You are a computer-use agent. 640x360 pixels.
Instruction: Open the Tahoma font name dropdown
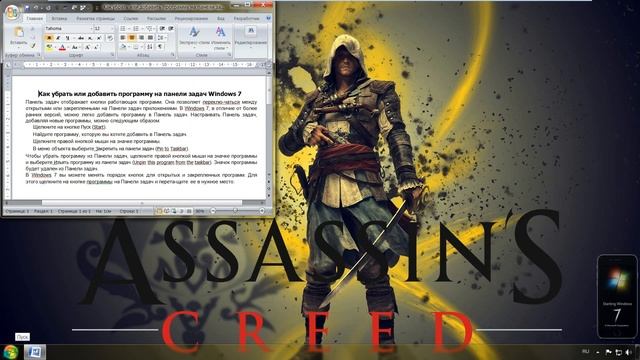point(91,29)
